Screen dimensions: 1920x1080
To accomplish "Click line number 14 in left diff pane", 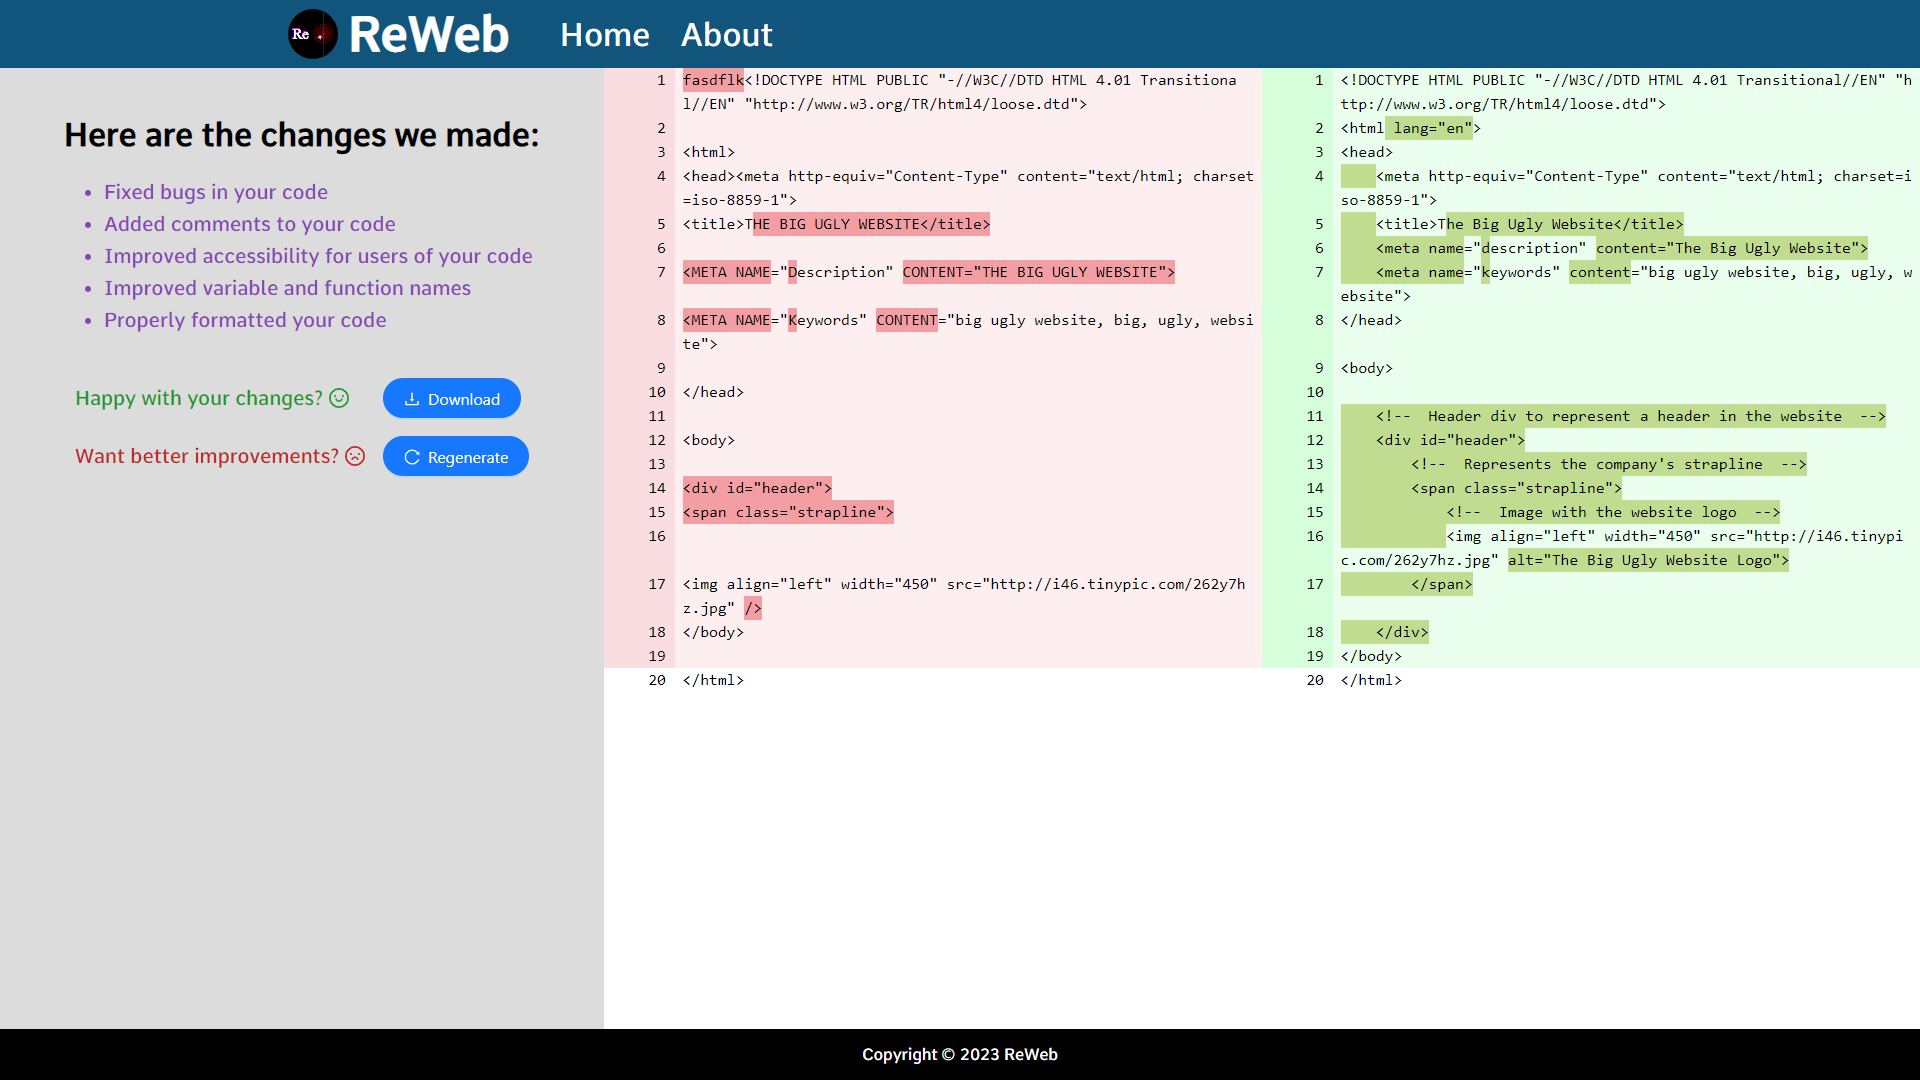I will tap(656, 488).
